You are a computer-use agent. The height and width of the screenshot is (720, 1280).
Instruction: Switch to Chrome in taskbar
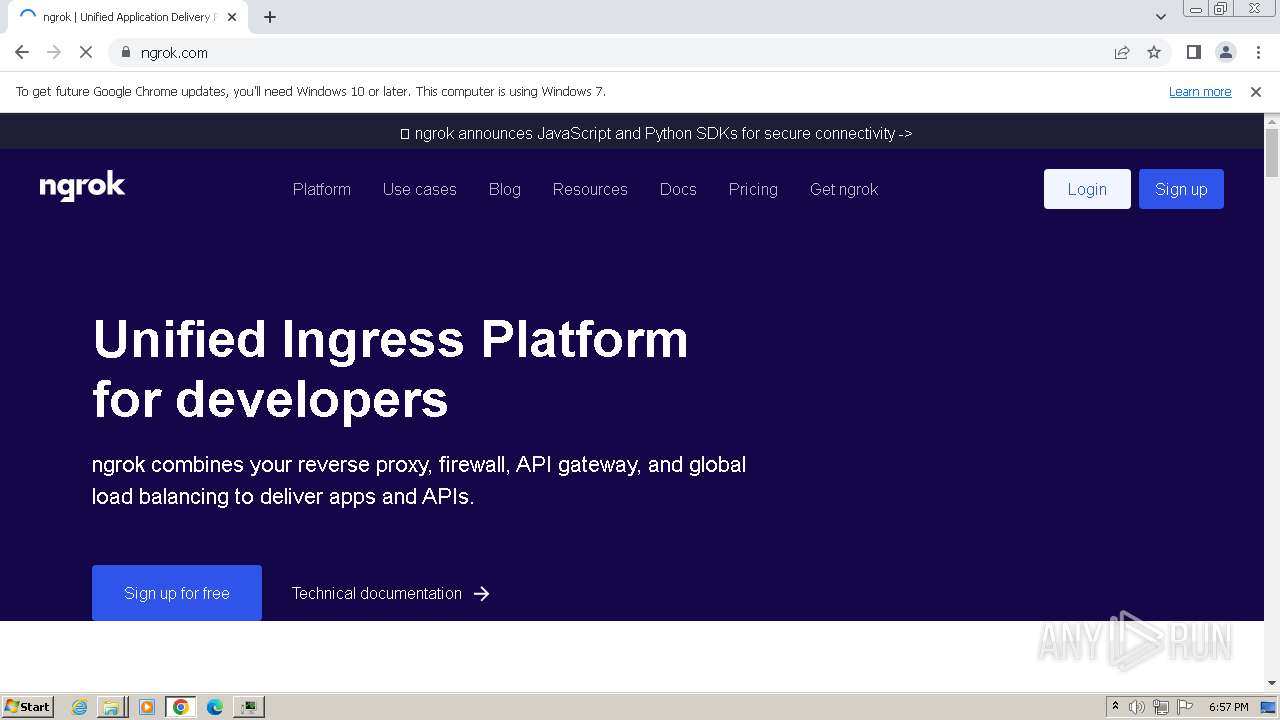181,707
